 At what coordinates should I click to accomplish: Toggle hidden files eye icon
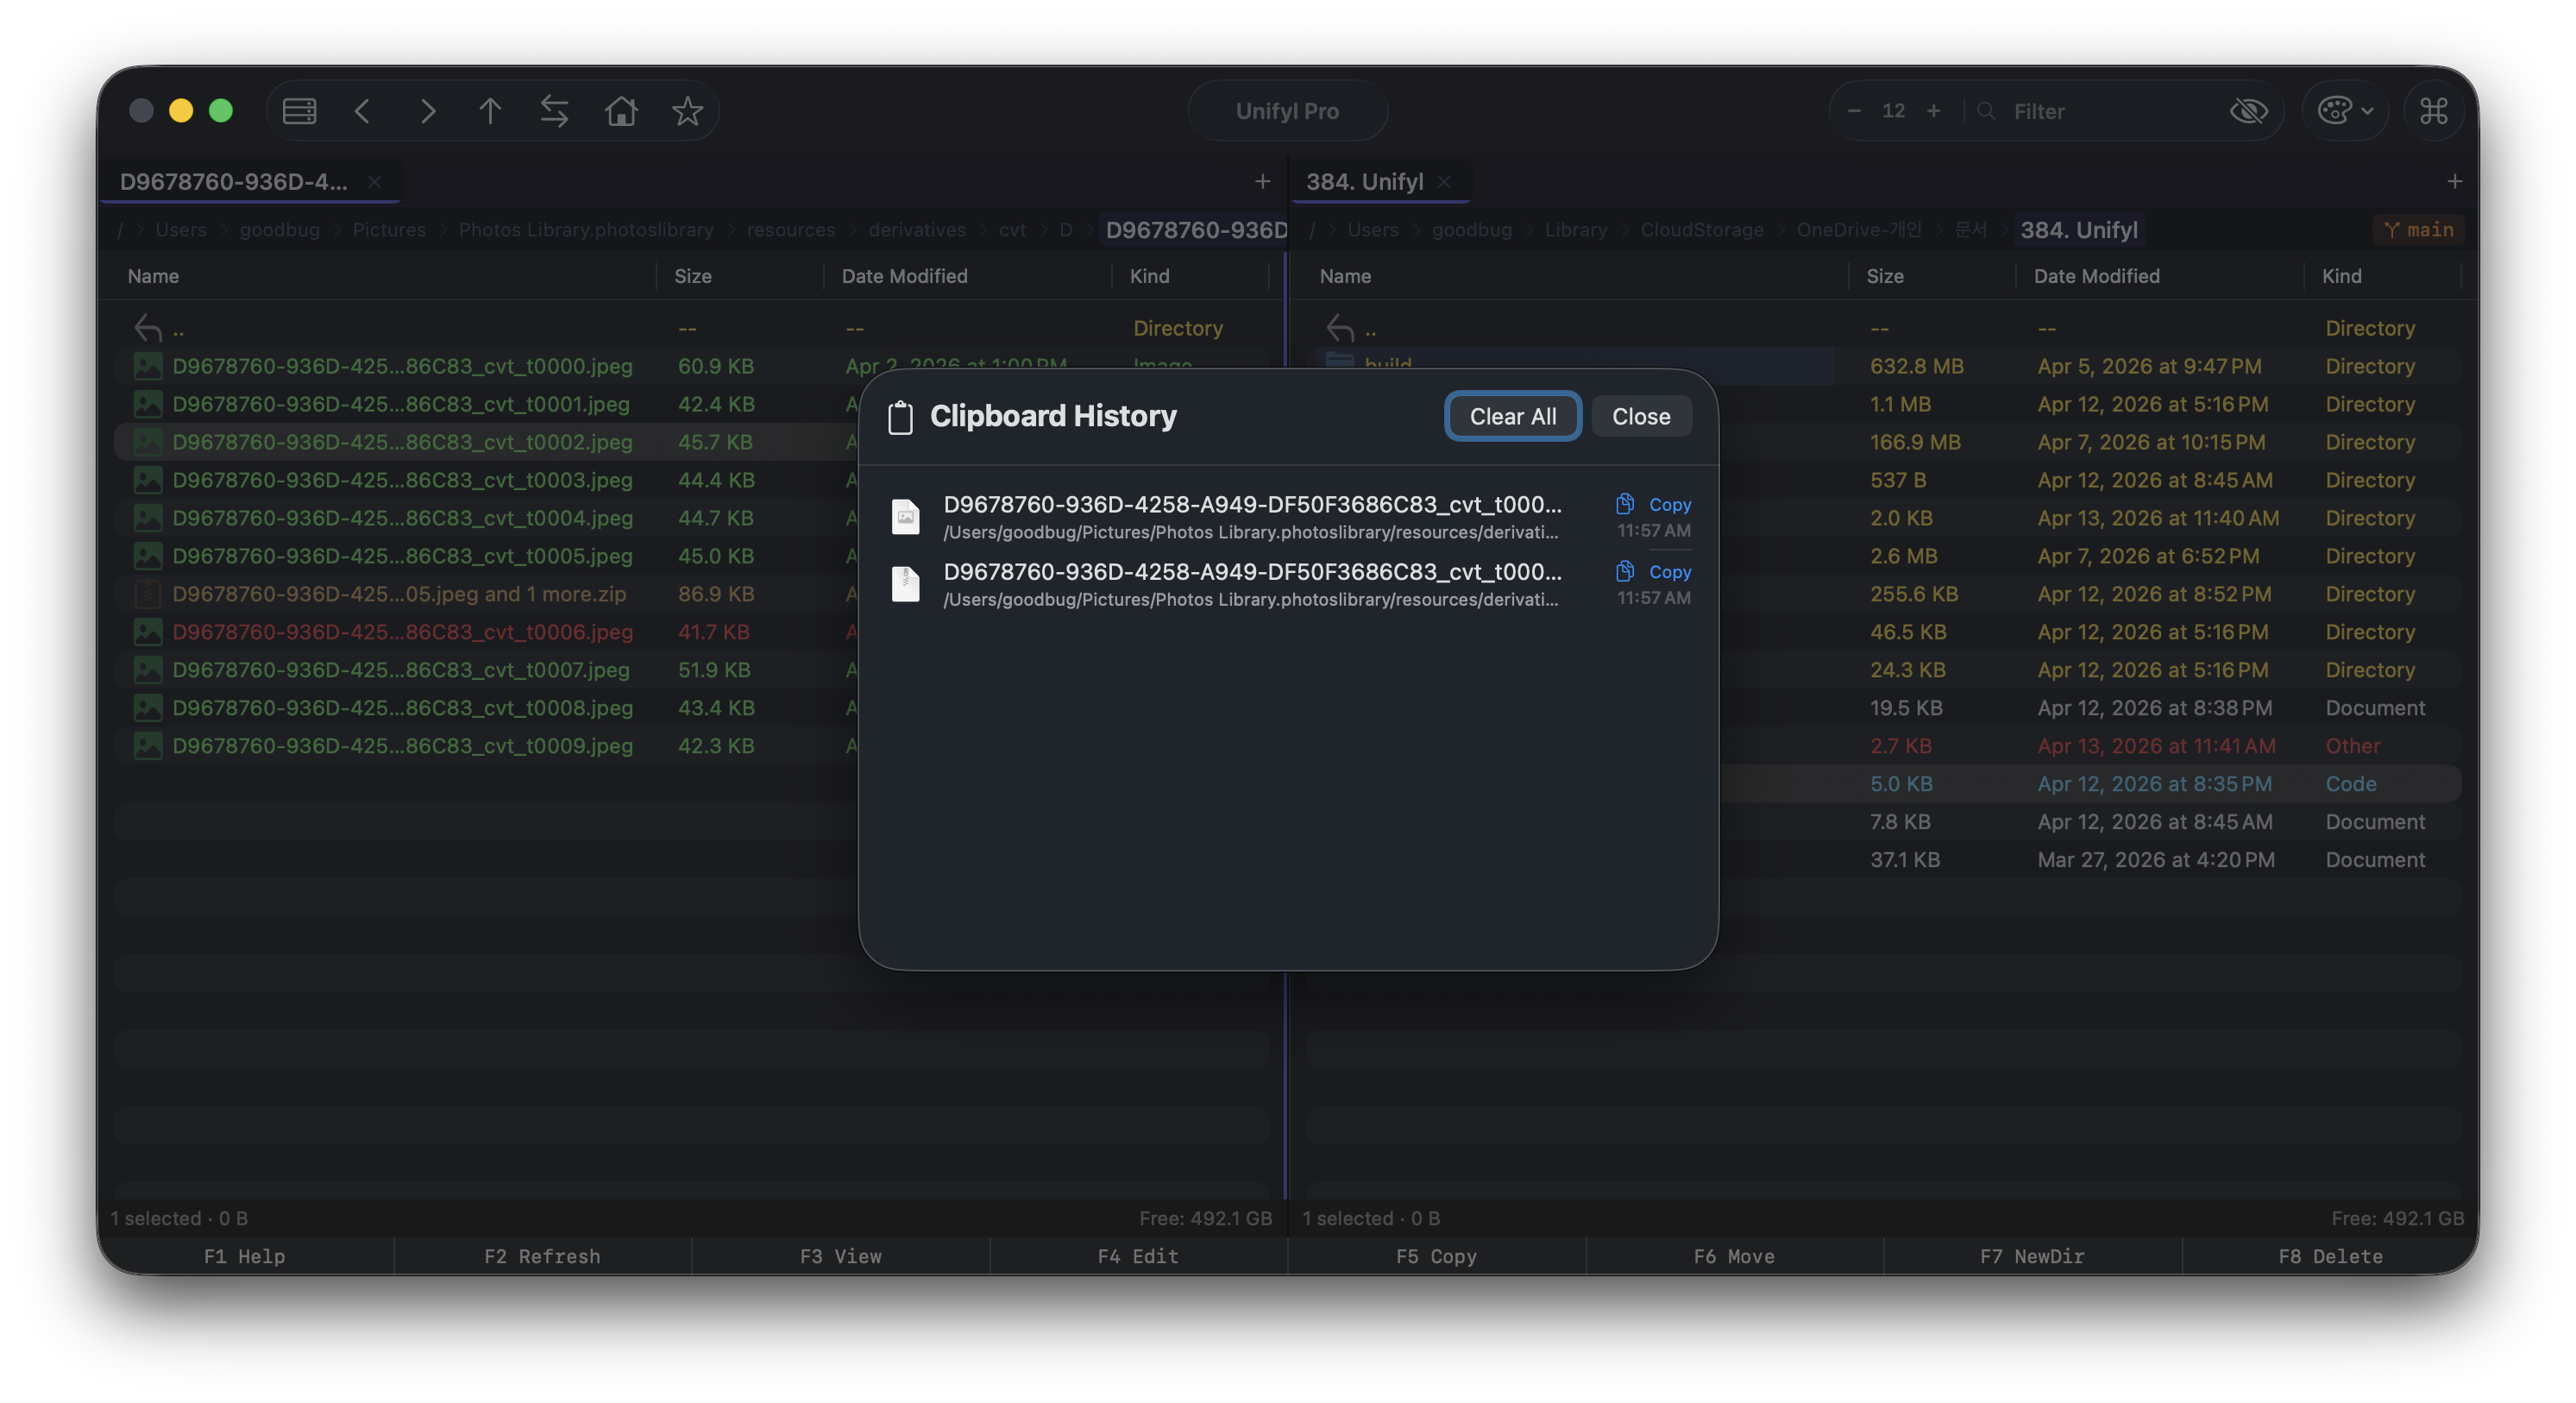tap(2248, 111)
